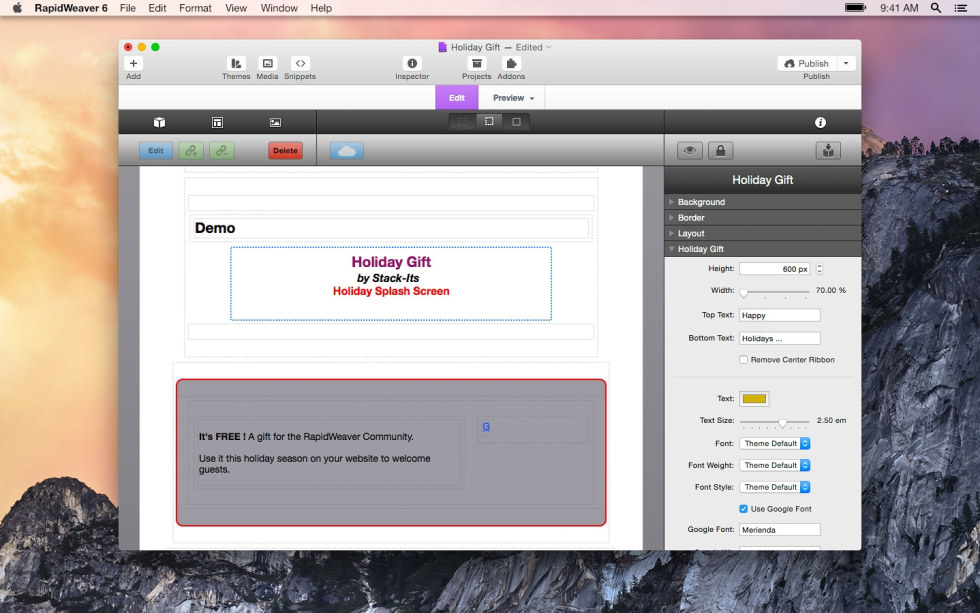Select the solid square view mode

516,122
